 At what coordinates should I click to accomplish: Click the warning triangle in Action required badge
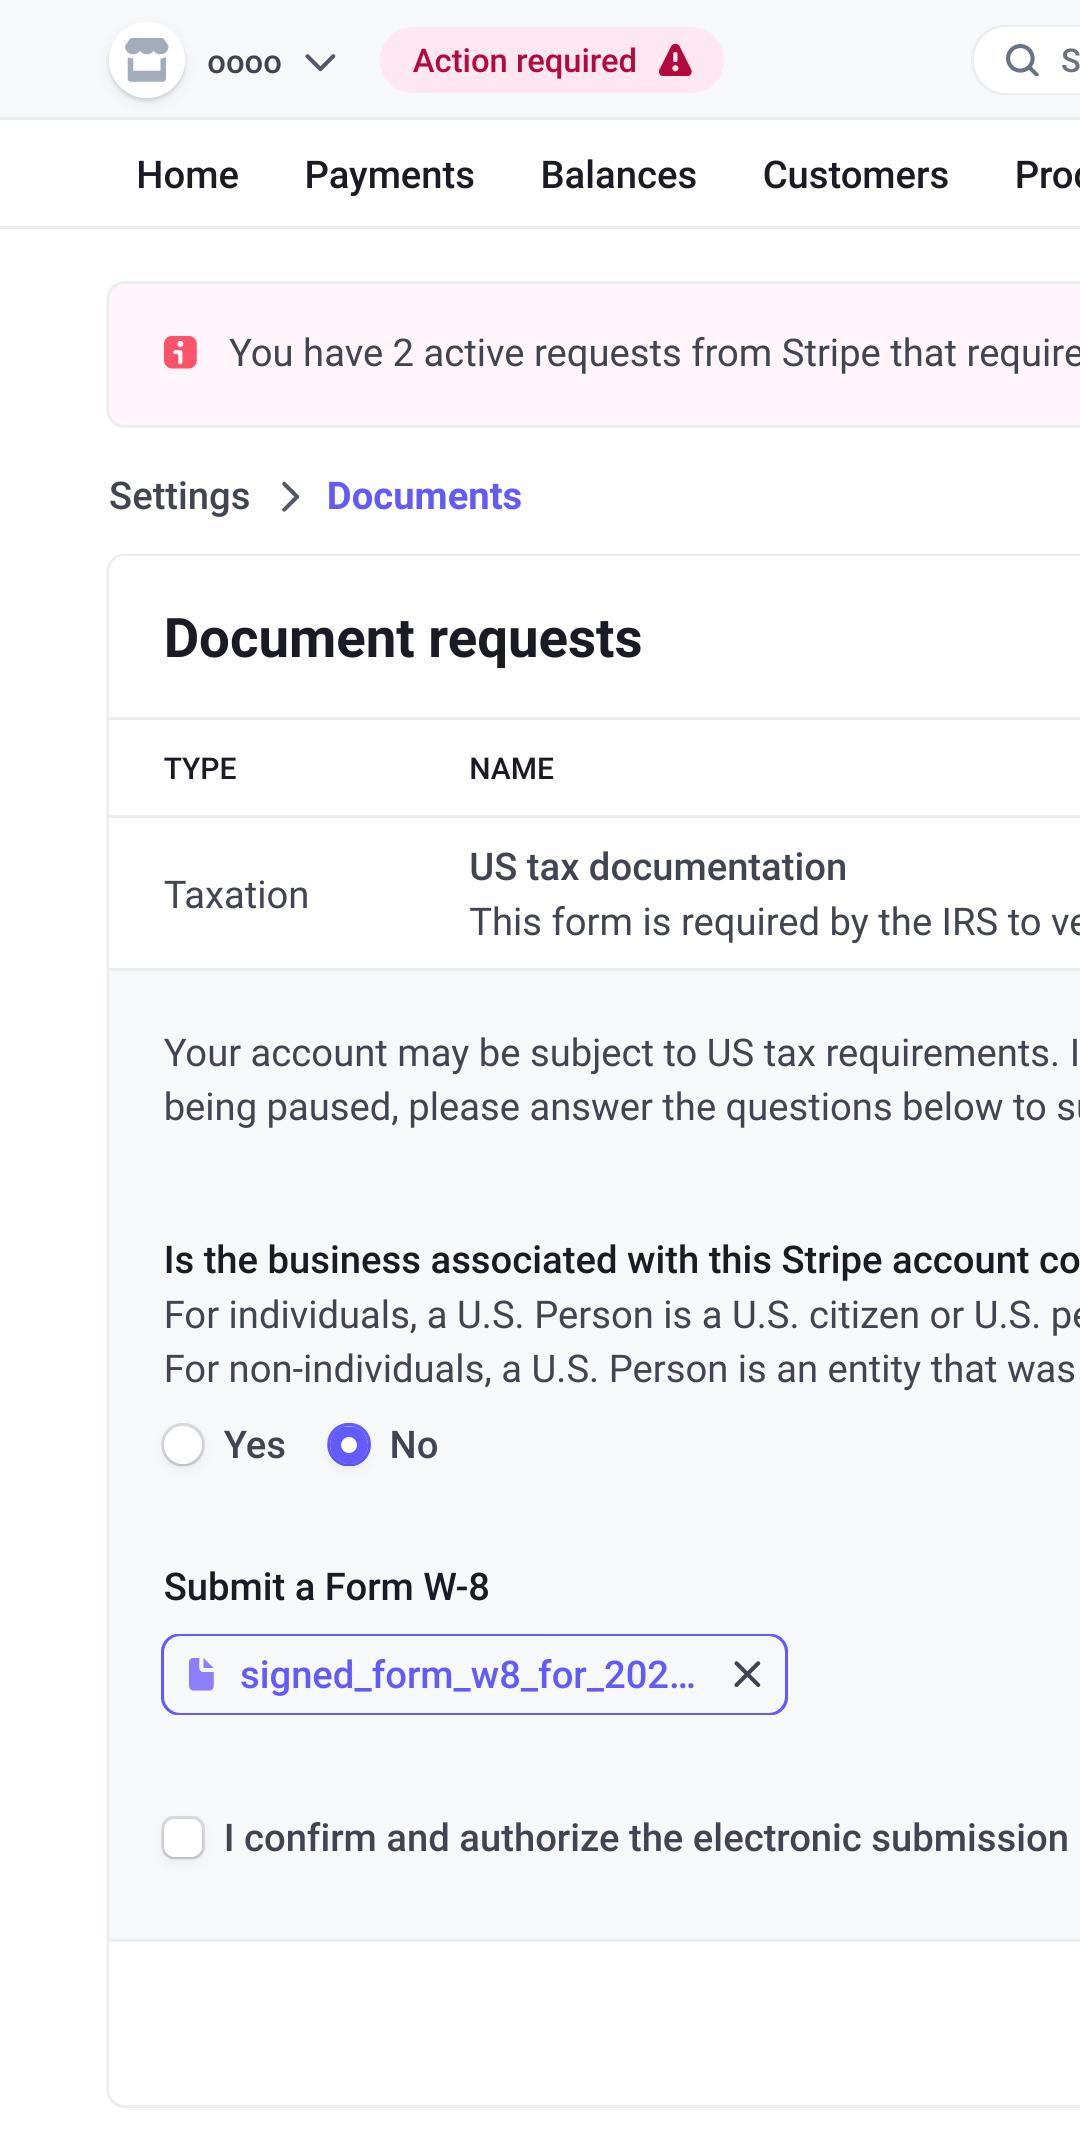point(676,61)
